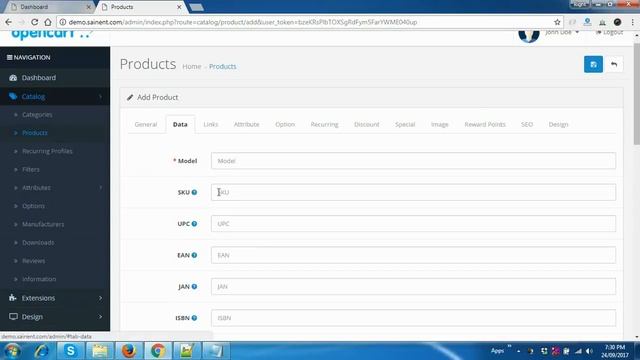The image size is (640, 360).
Task: Bookmark page with the star icon
Action: point(557,22)
